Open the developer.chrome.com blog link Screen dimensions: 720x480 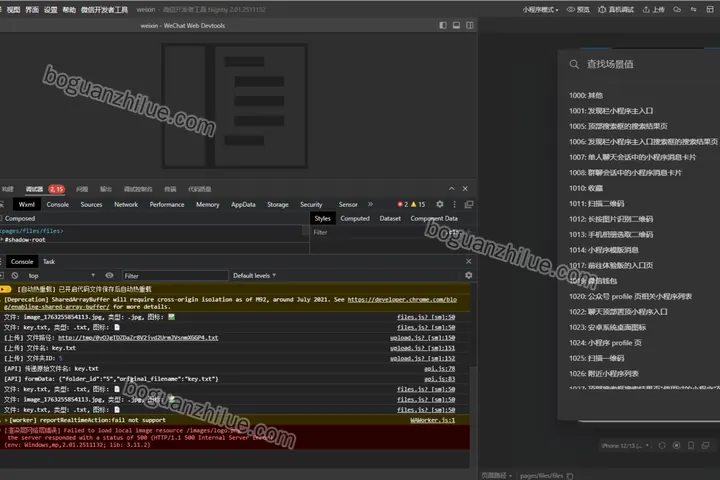pyautogui.click(x=402, y=299)
